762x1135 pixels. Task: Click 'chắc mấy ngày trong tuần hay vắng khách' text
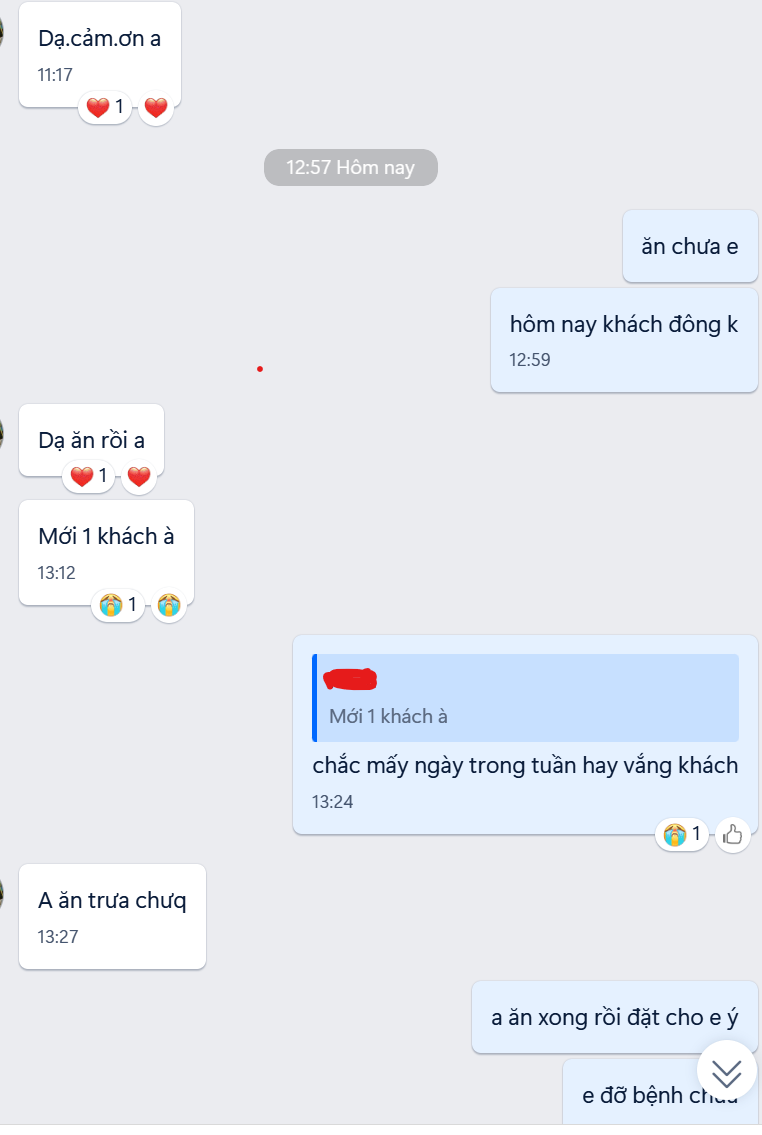tap(525, 765)
